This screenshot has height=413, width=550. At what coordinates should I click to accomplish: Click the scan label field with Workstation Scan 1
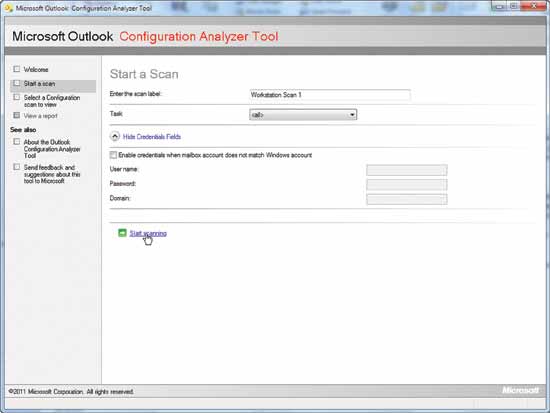pos(330,95)
